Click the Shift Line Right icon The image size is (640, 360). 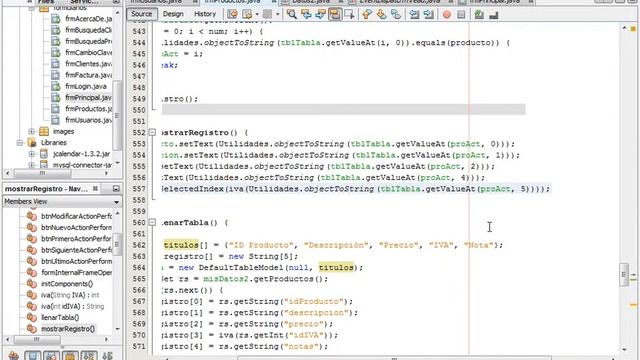429,14
